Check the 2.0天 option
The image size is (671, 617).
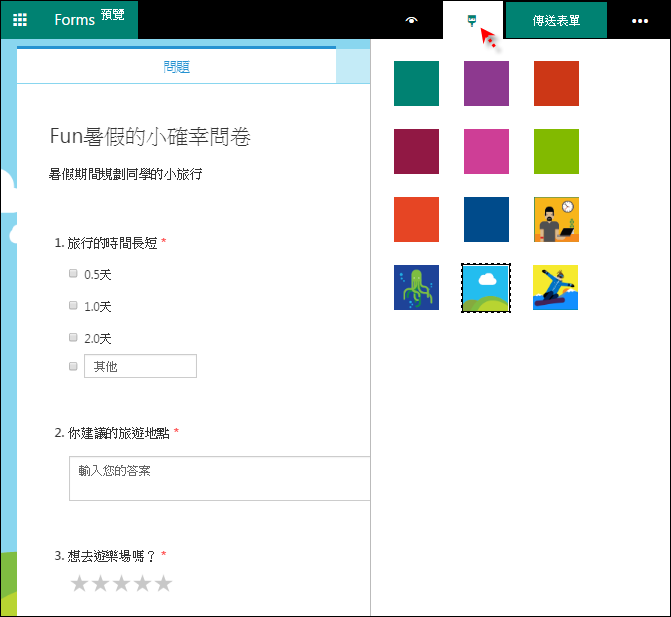[73, 338]
